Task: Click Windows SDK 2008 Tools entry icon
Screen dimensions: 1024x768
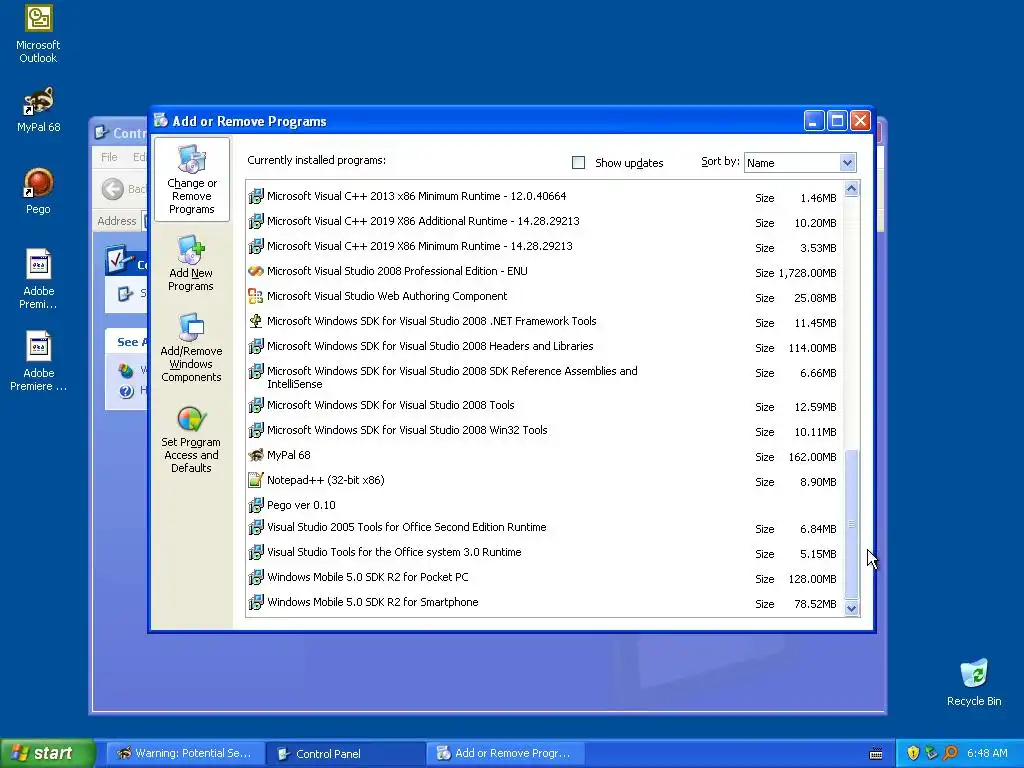Action: 256,406
